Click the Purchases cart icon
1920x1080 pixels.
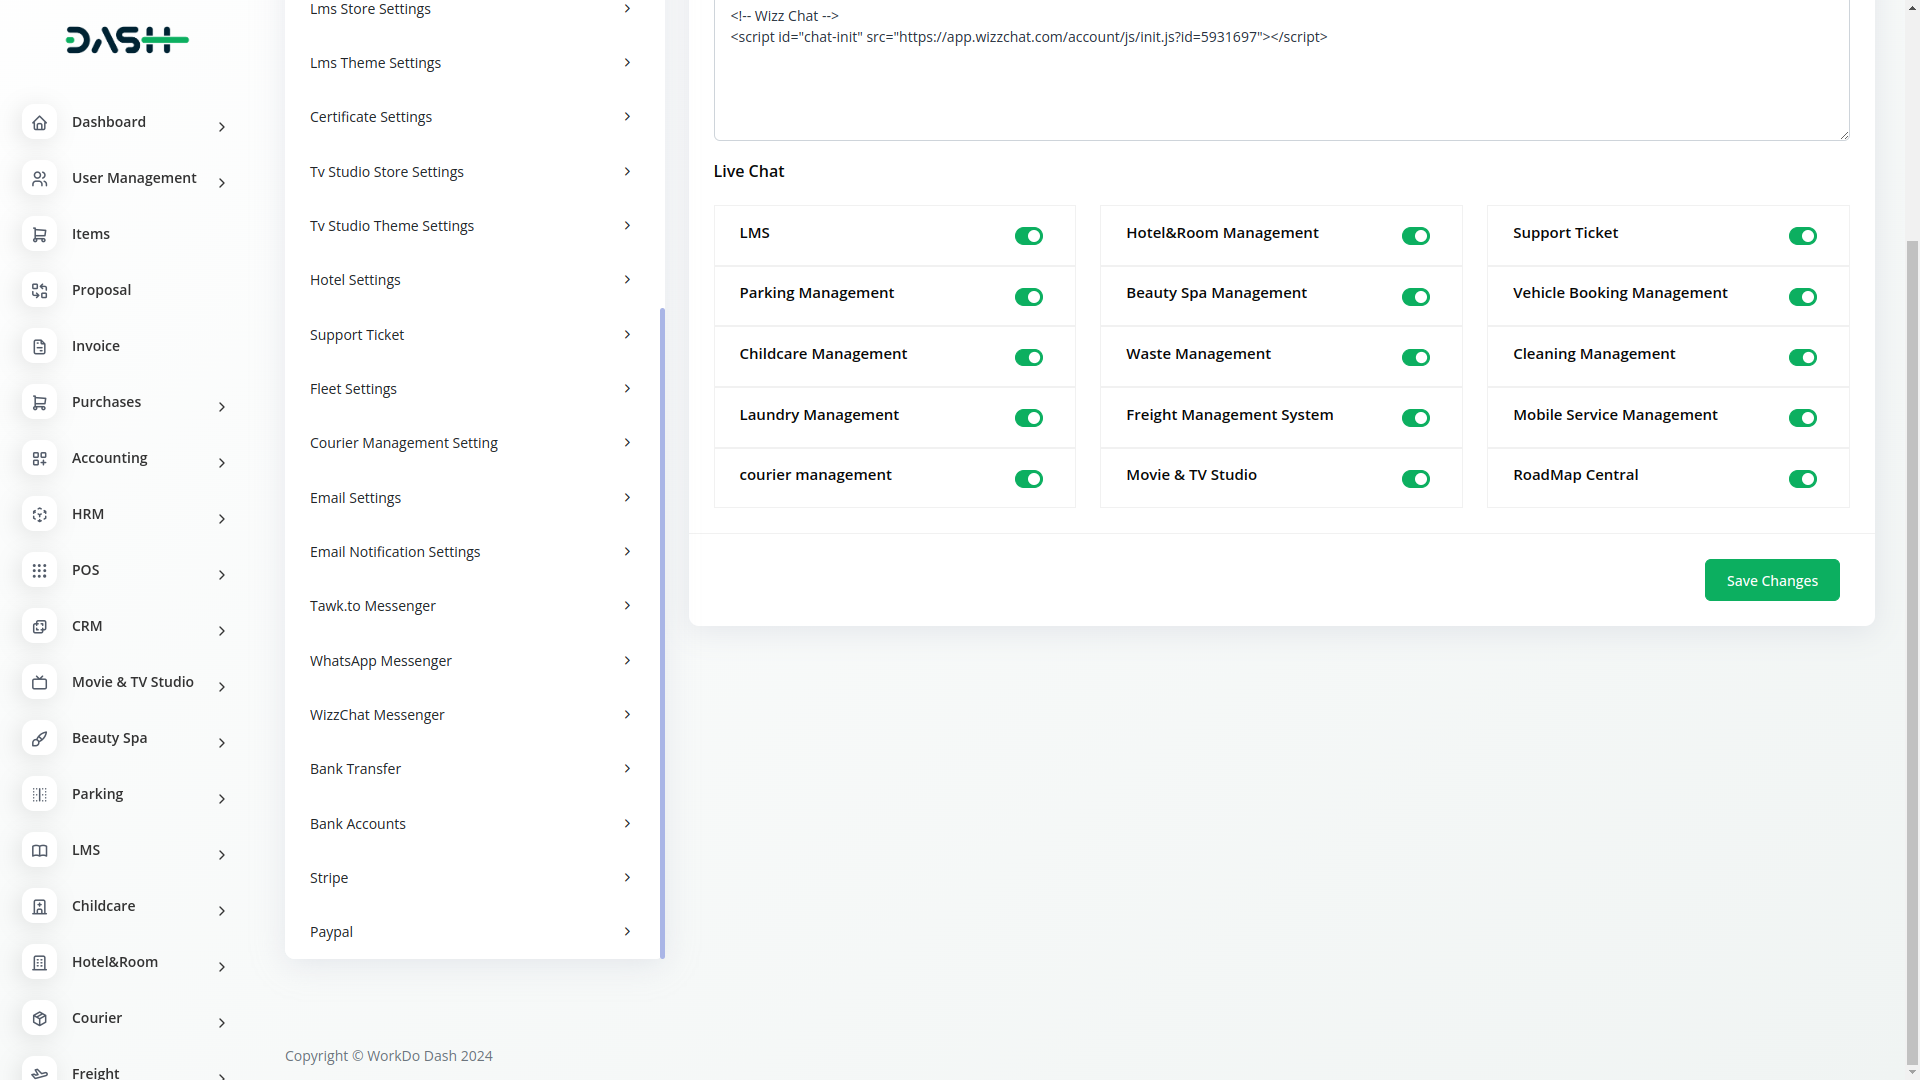click(39, 402)
